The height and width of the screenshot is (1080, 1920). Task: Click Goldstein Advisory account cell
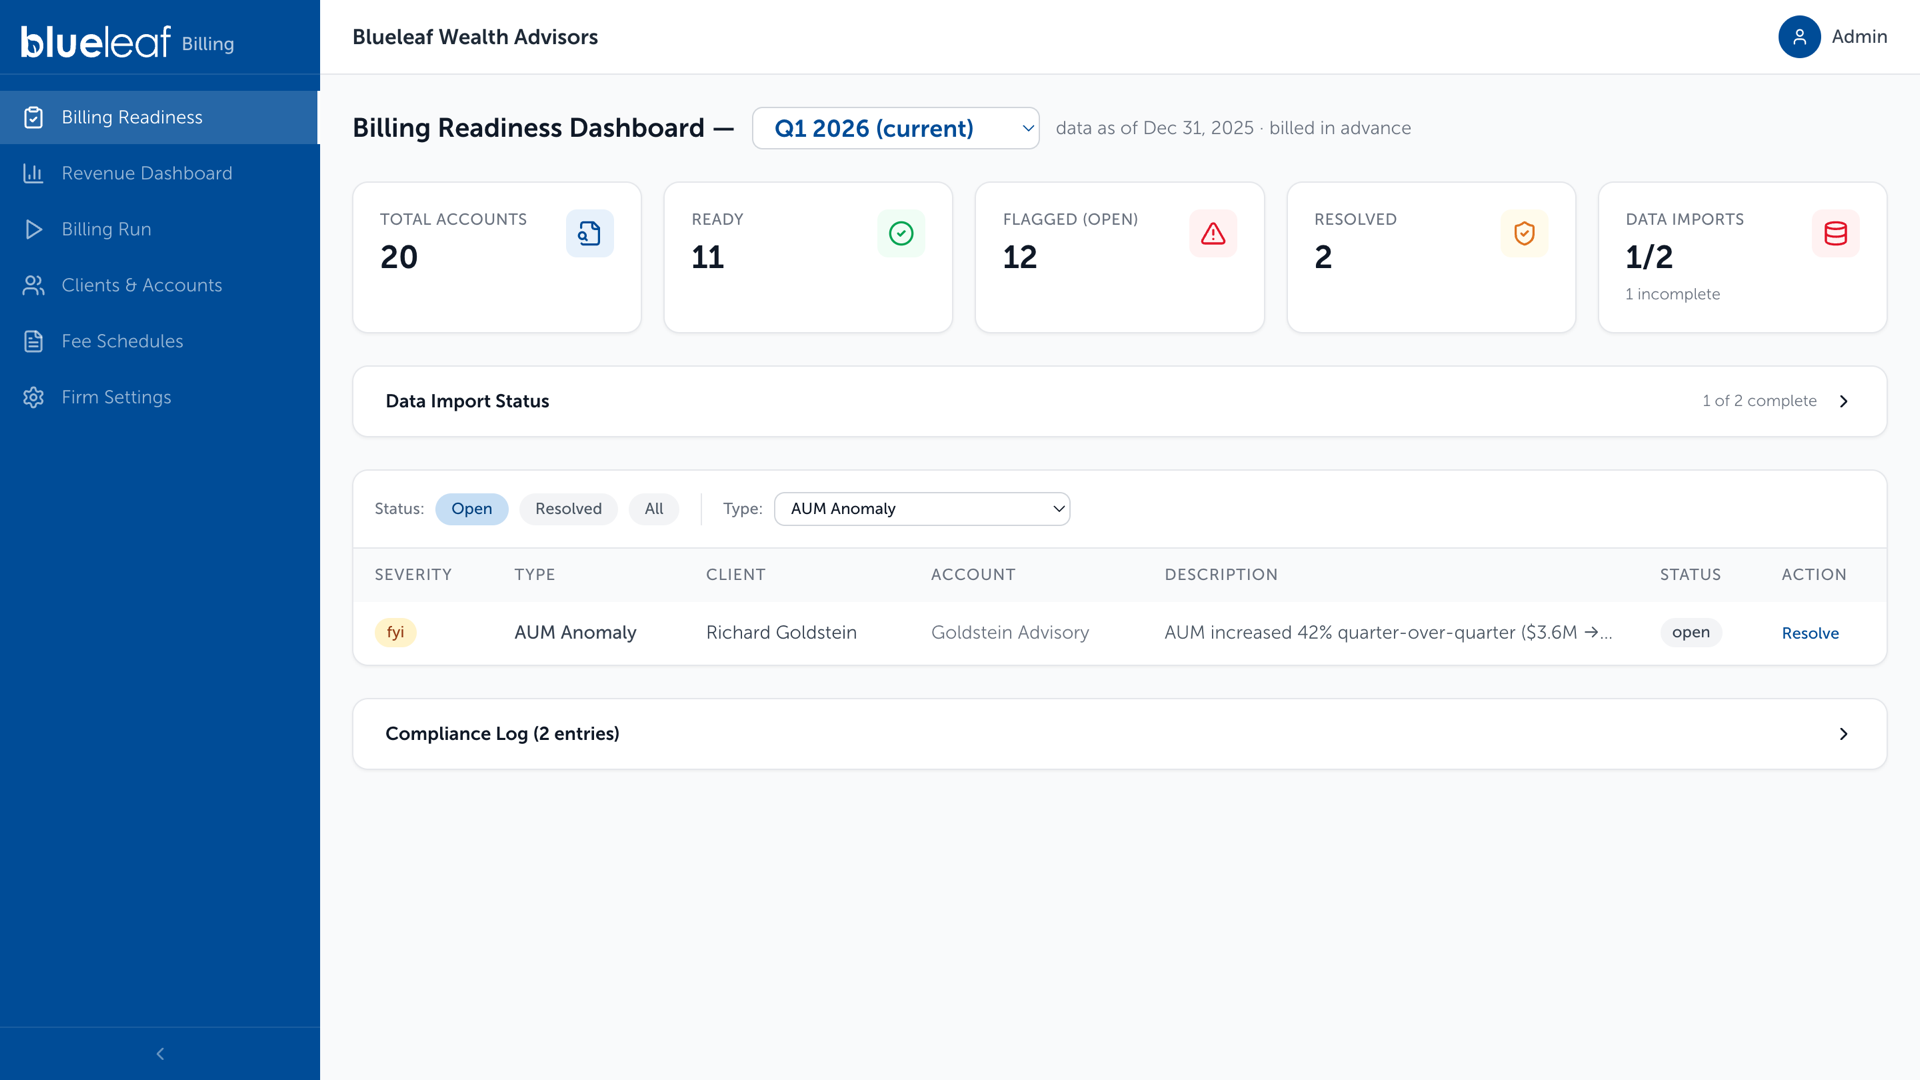coord(1010,633)
